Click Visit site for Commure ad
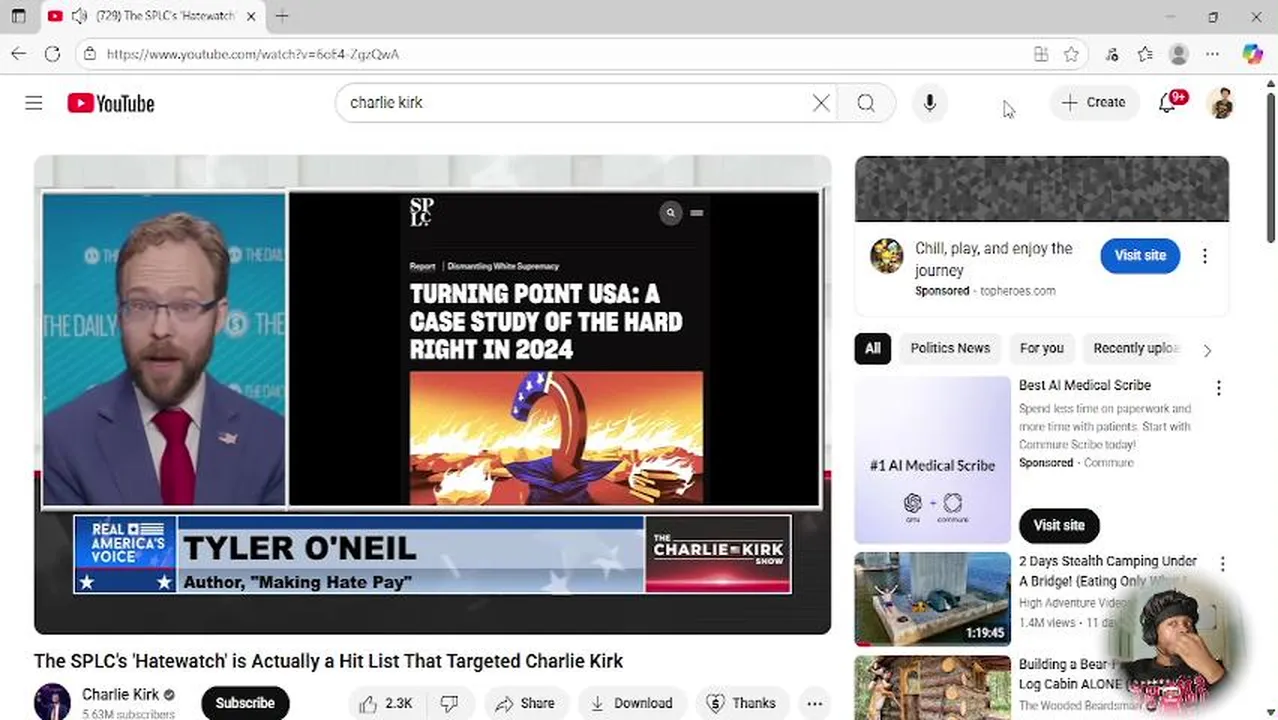Screen dimensions: 1278x720 (x=1059, y=525)
